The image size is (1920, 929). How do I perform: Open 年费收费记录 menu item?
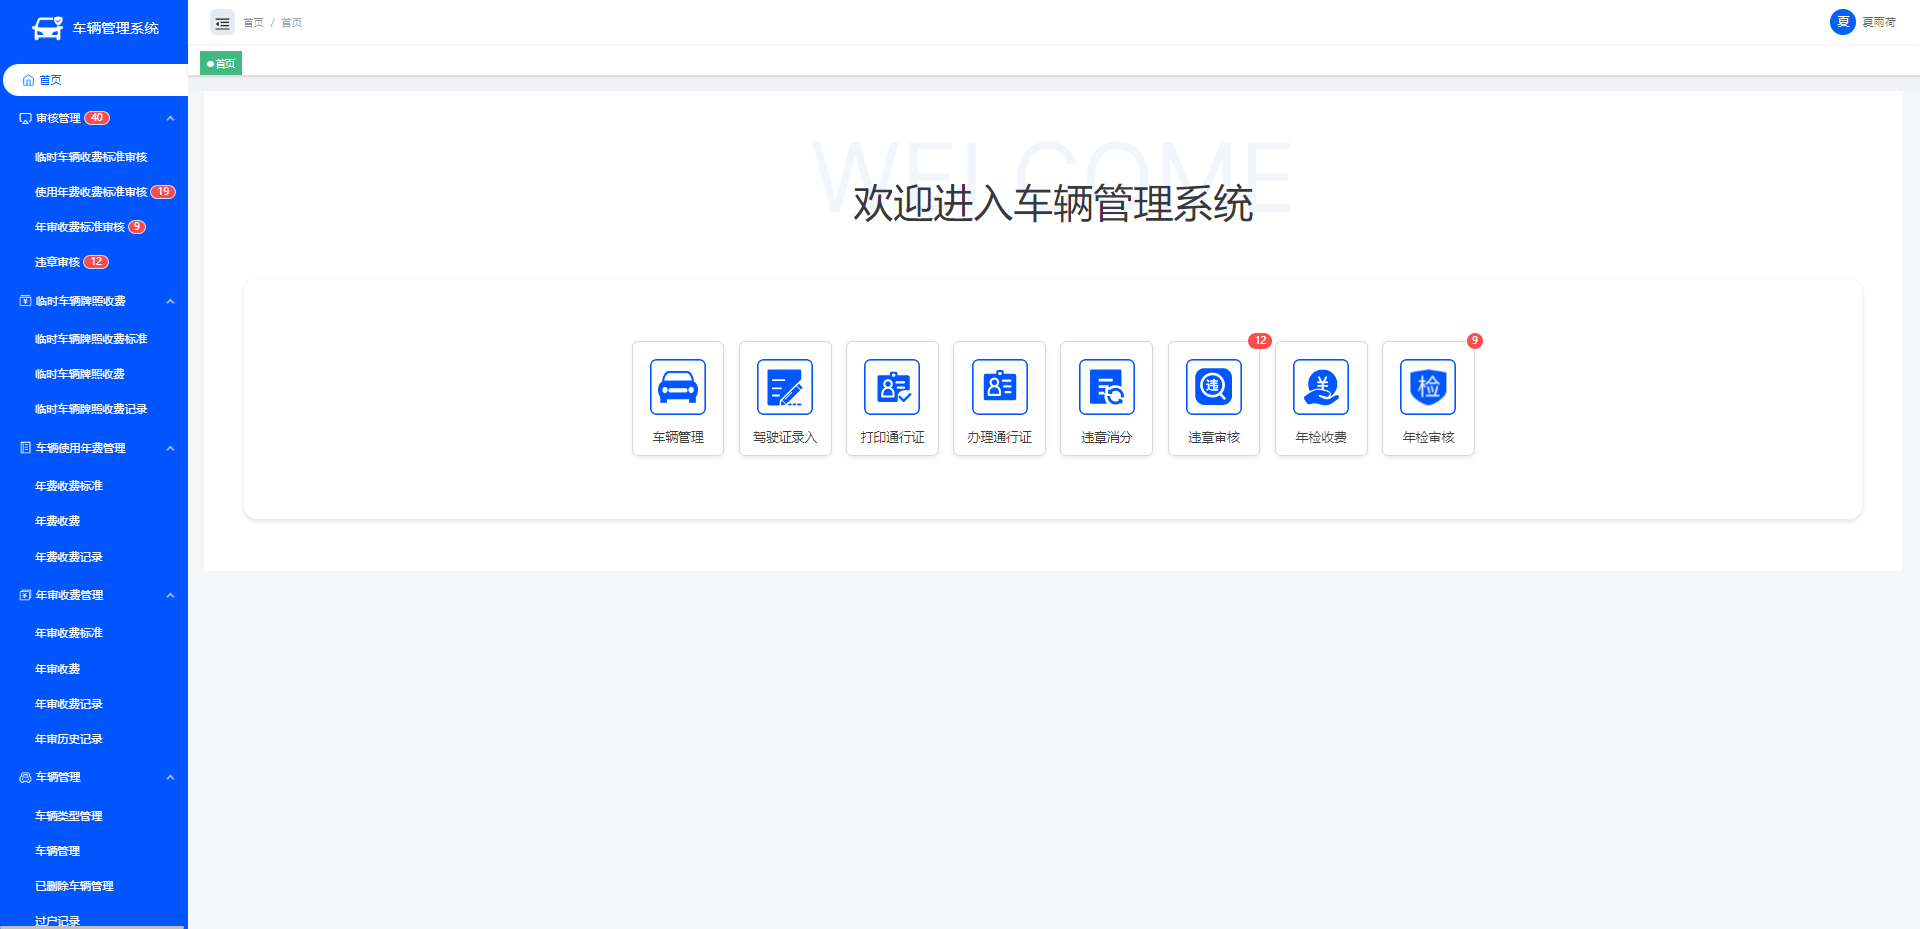(x=69, y=557)
